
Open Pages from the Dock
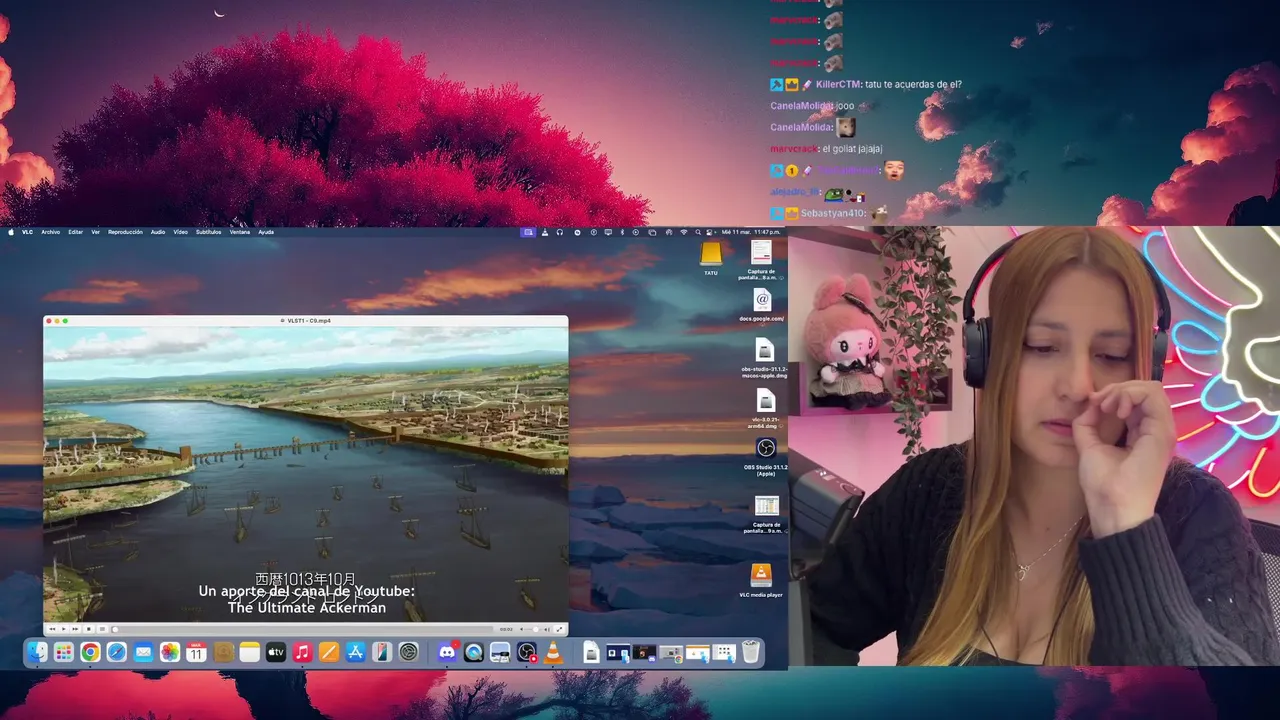pos(329,652)
